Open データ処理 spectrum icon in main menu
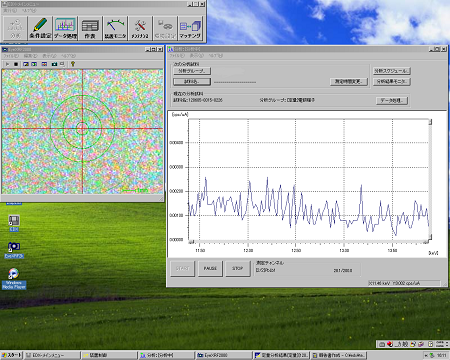 pyautogui.click(x=65, y=28)
